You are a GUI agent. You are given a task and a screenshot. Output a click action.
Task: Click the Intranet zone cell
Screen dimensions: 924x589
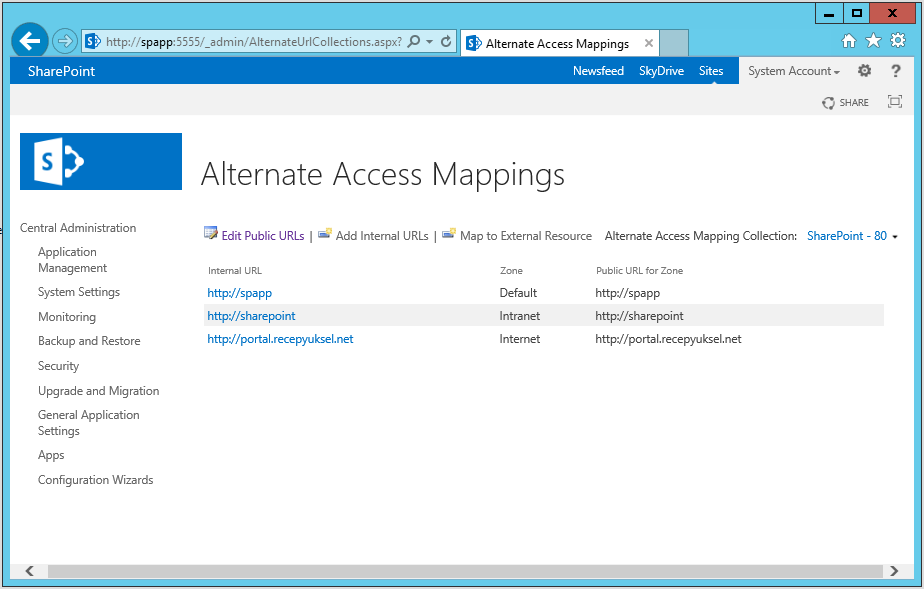[520, 316]
